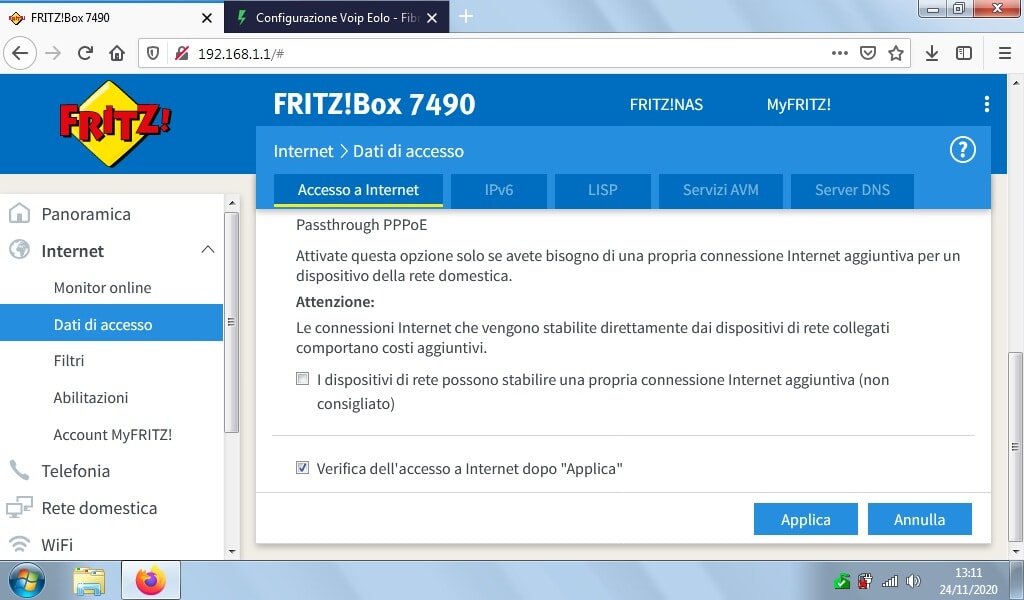Viewport: 1024px width, 600px height.
Task: Click the Rete domestica computers icon
Action: [x=20, y=508]
